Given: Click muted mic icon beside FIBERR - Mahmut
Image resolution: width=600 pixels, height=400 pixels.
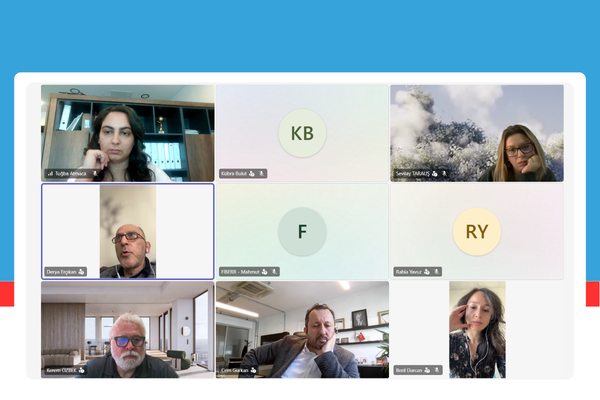Looking at the screenshot, I should click(274, 272).
